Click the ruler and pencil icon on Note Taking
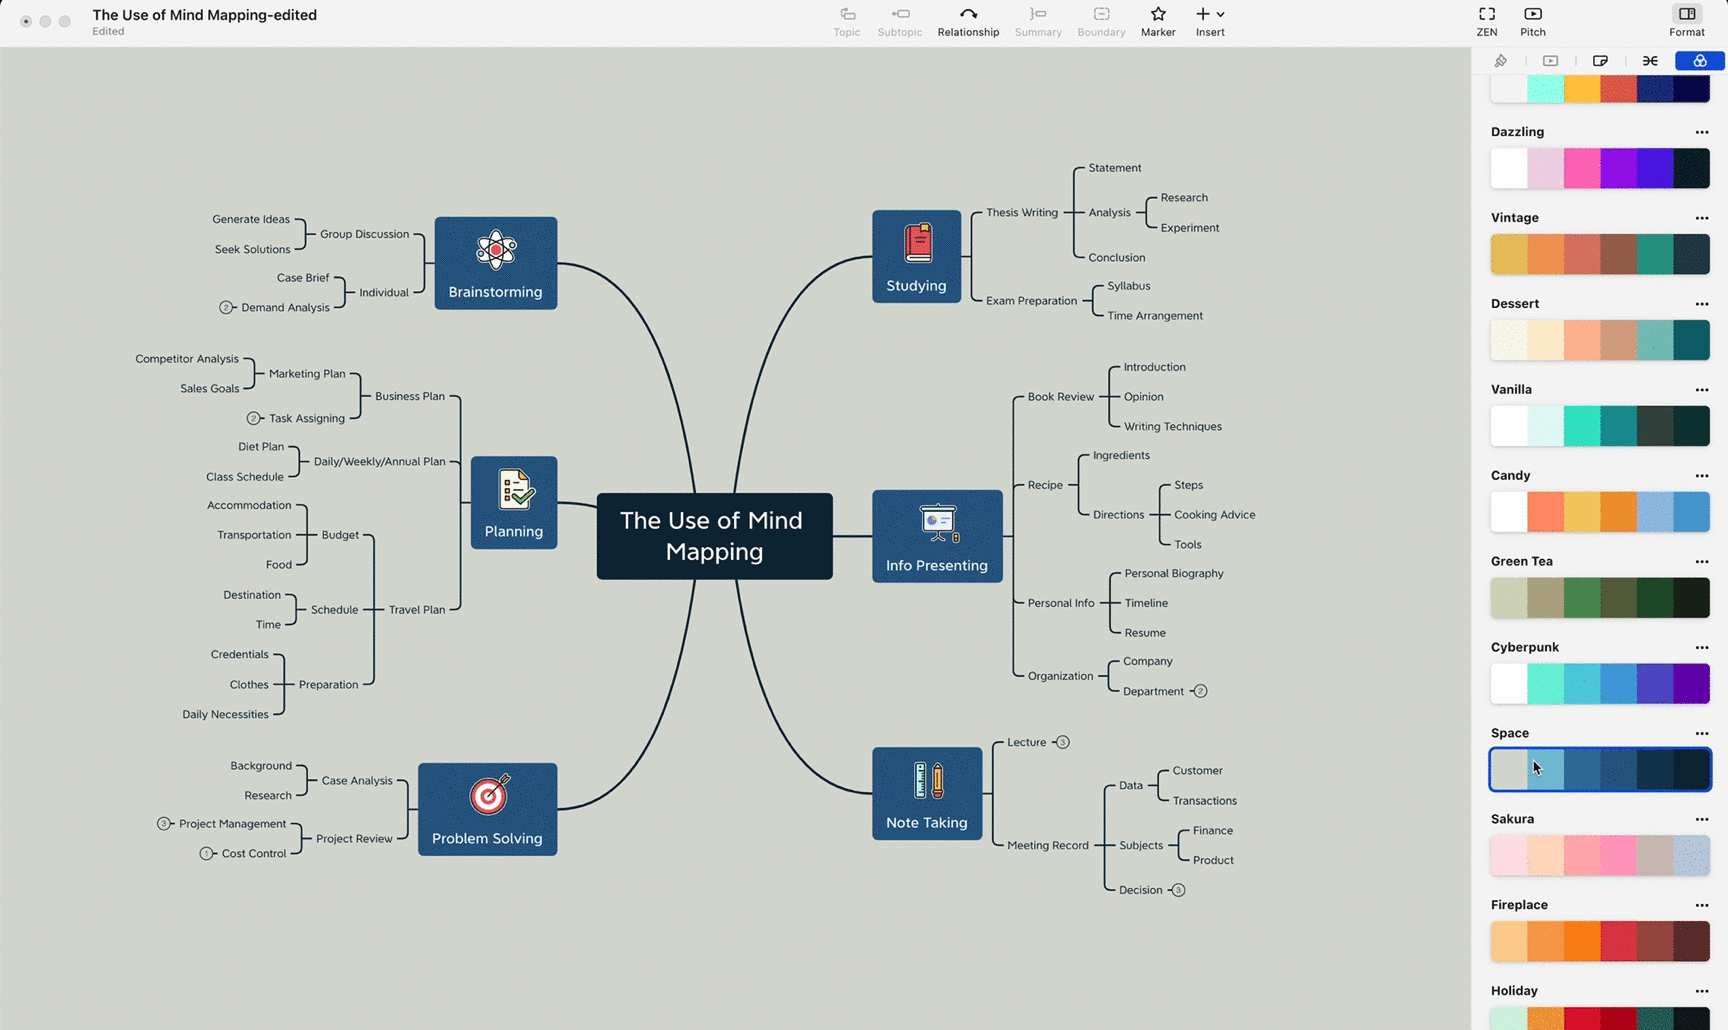Screen dimensions: 1728x1030 [927, 780]
